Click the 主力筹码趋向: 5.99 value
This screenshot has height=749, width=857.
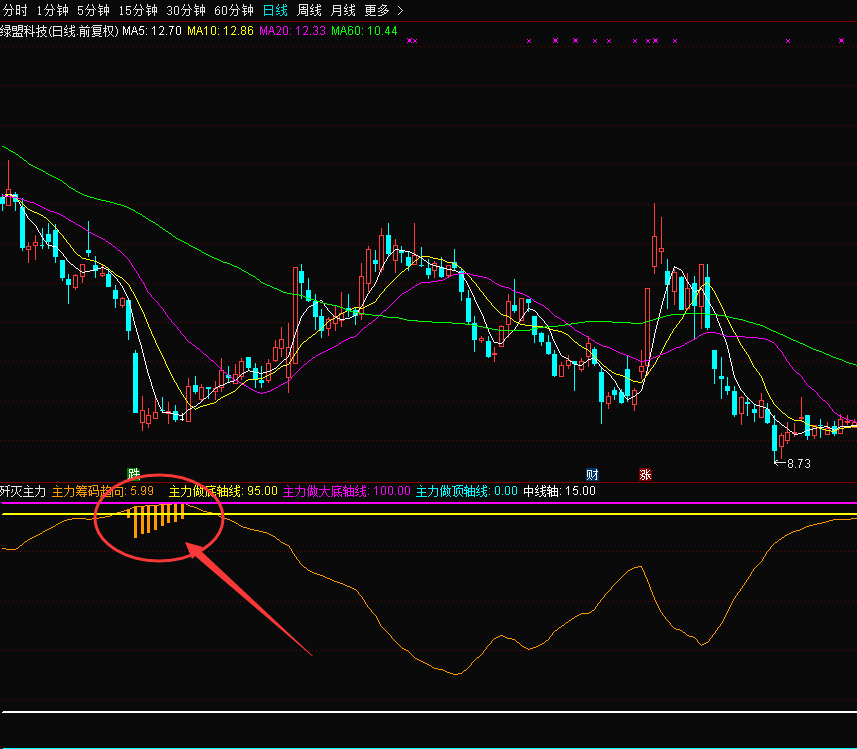pyautogui.click(x=103, y=491)
